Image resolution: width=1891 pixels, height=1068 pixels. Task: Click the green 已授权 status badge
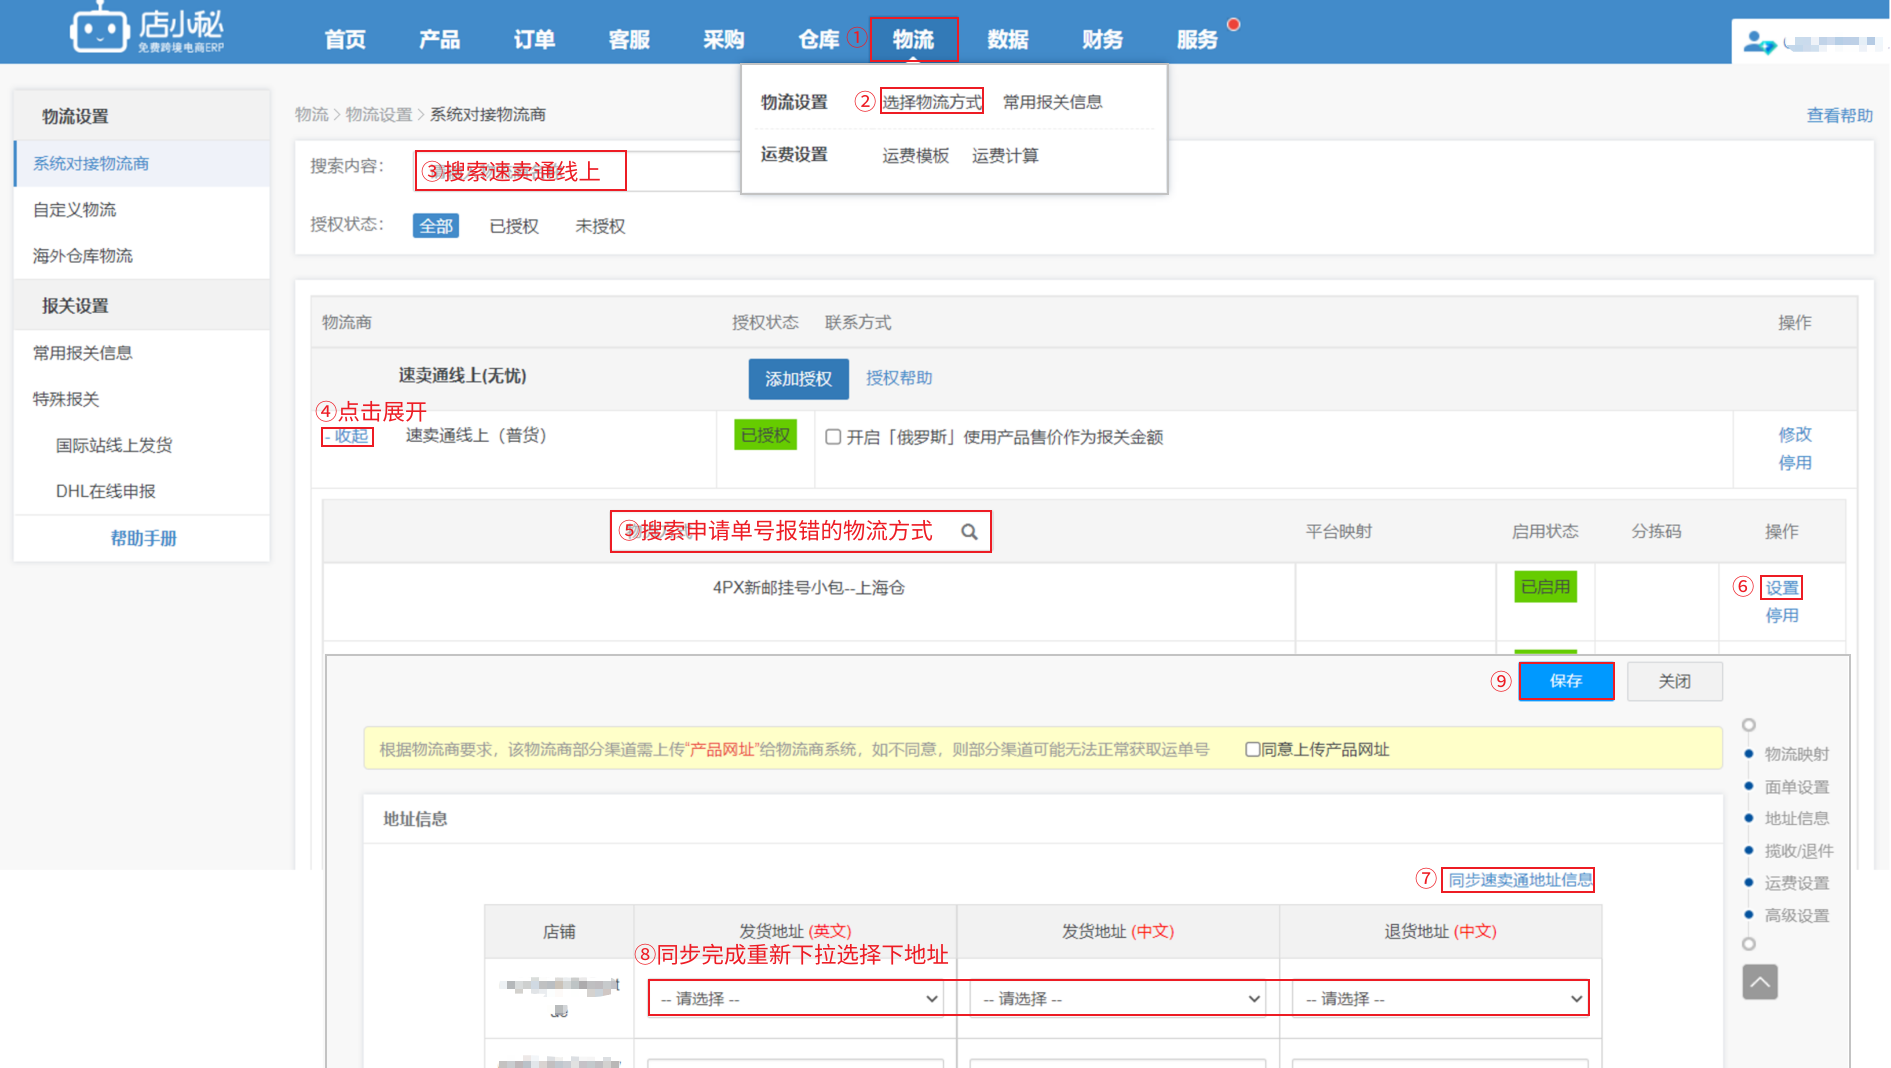tap(765, 435)
